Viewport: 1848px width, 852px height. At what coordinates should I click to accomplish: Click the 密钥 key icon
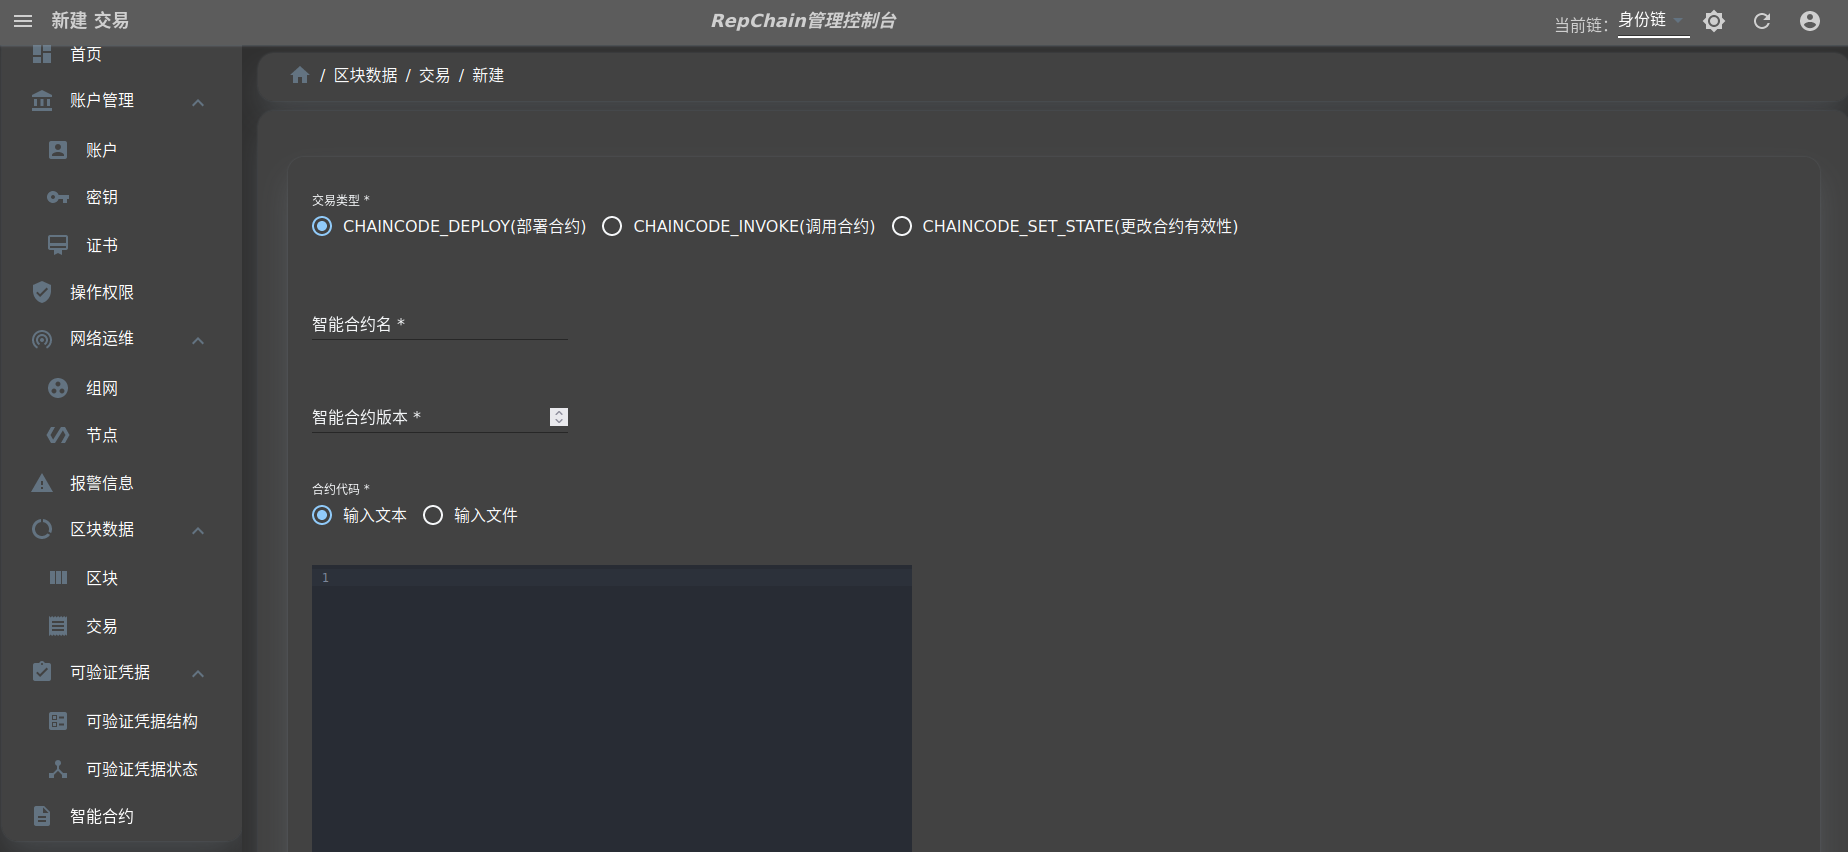pos(58,197)
